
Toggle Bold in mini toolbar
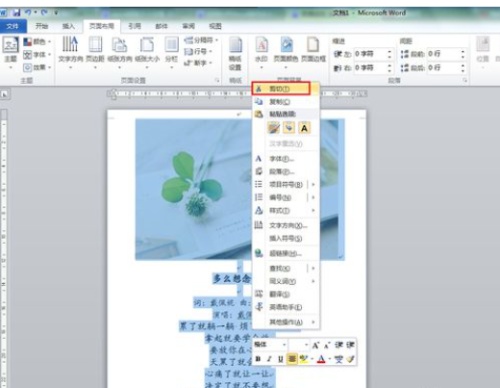258,359
